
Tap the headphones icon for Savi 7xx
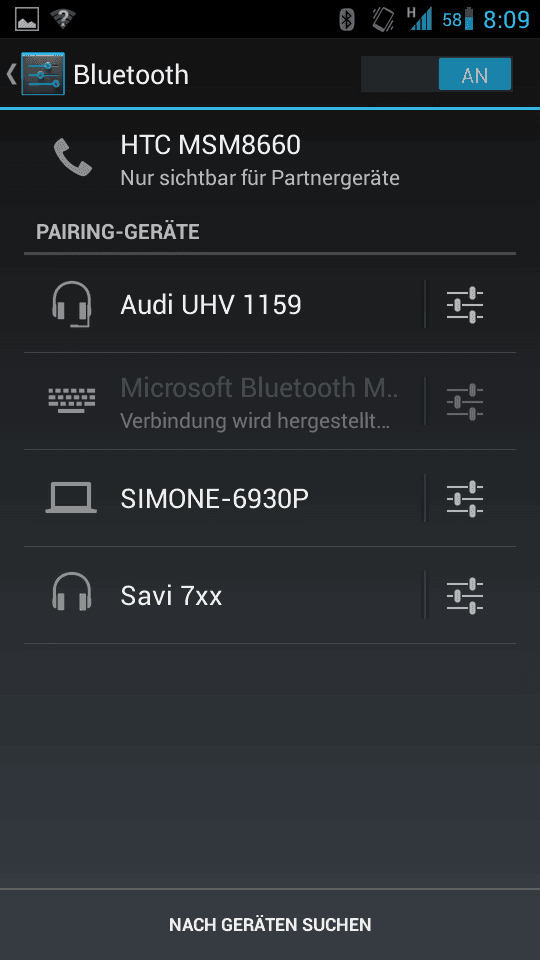(72, 591)
